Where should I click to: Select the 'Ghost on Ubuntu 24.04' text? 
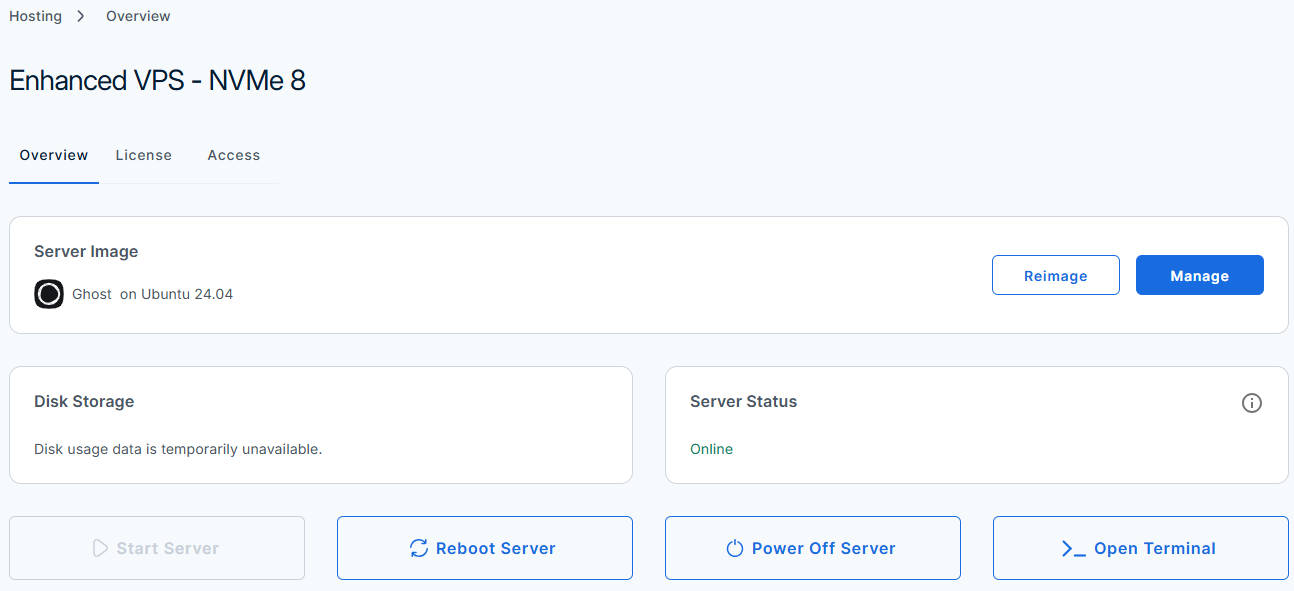(x=152, y=294)
